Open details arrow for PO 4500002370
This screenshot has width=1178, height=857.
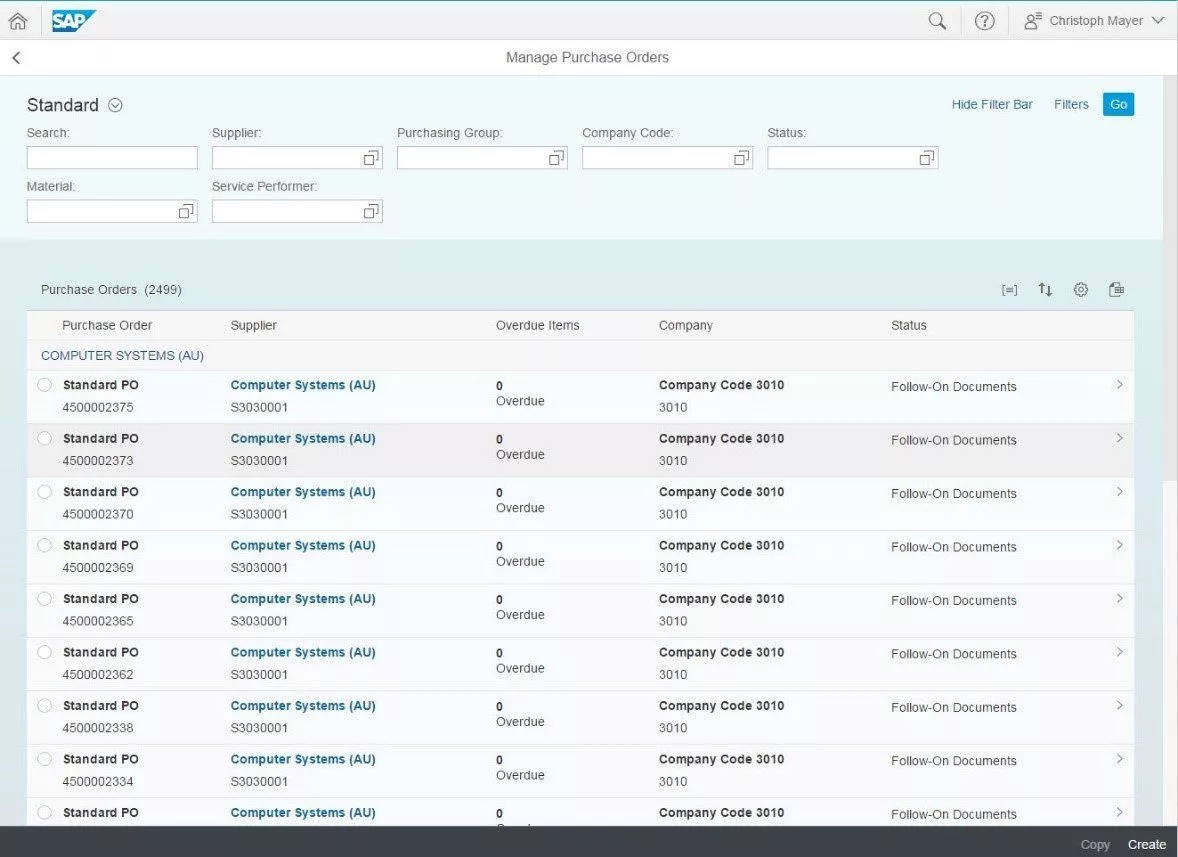(x=1119, y=491)
